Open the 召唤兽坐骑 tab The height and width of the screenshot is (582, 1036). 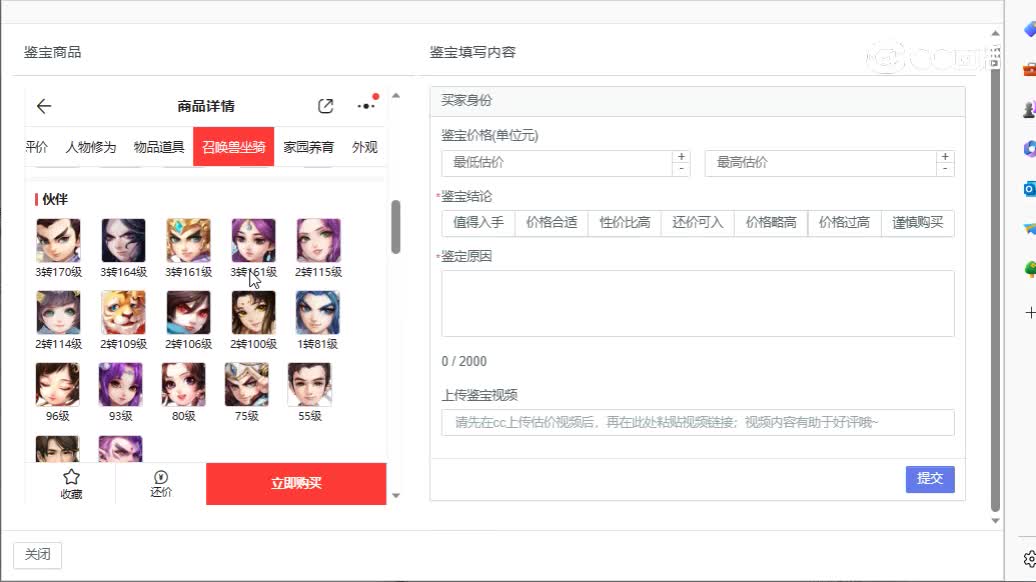pyautogui.click(x=233, y=147)
